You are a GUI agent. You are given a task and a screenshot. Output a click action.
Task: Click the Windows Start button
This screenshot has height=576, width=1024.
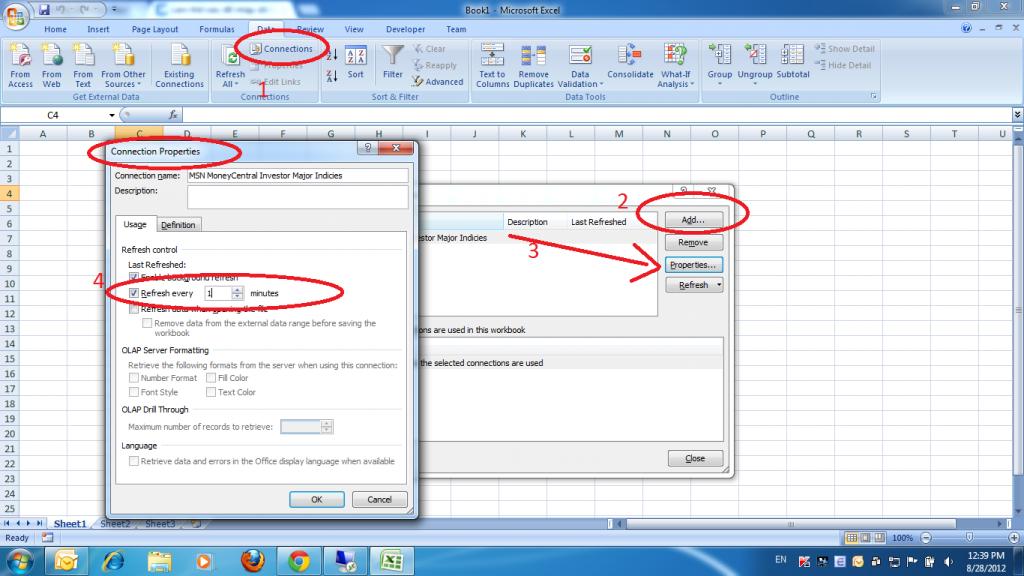(x=20, y=561)
